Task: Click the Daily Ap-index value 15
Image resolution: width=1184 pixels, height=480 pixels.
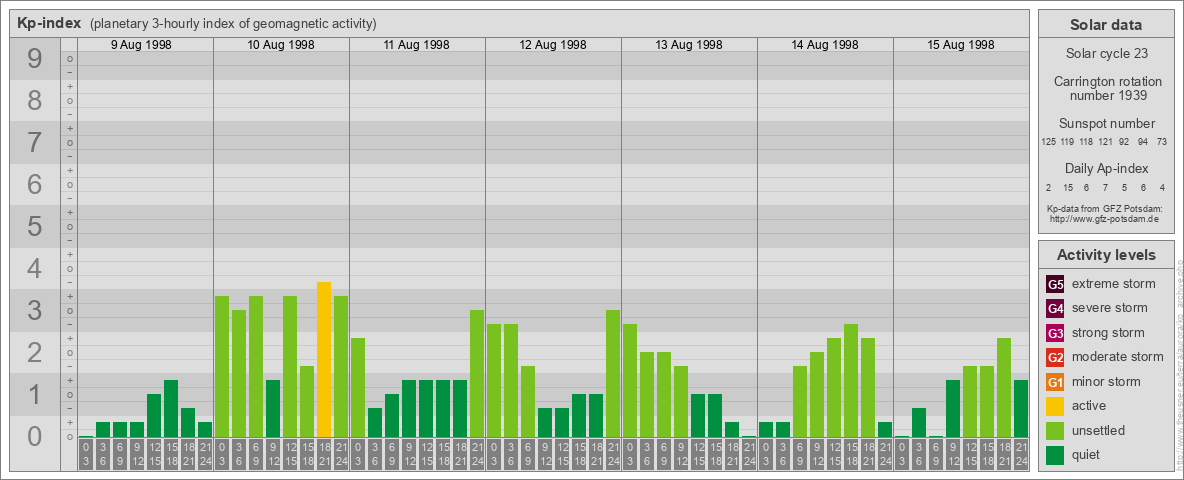Action: (x=1067, y=187)
